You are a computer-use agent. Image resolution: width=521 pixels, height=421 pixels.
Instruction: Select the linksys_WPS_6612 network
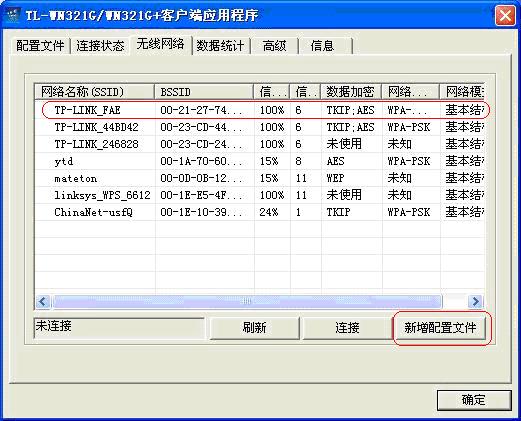[260, 195]
